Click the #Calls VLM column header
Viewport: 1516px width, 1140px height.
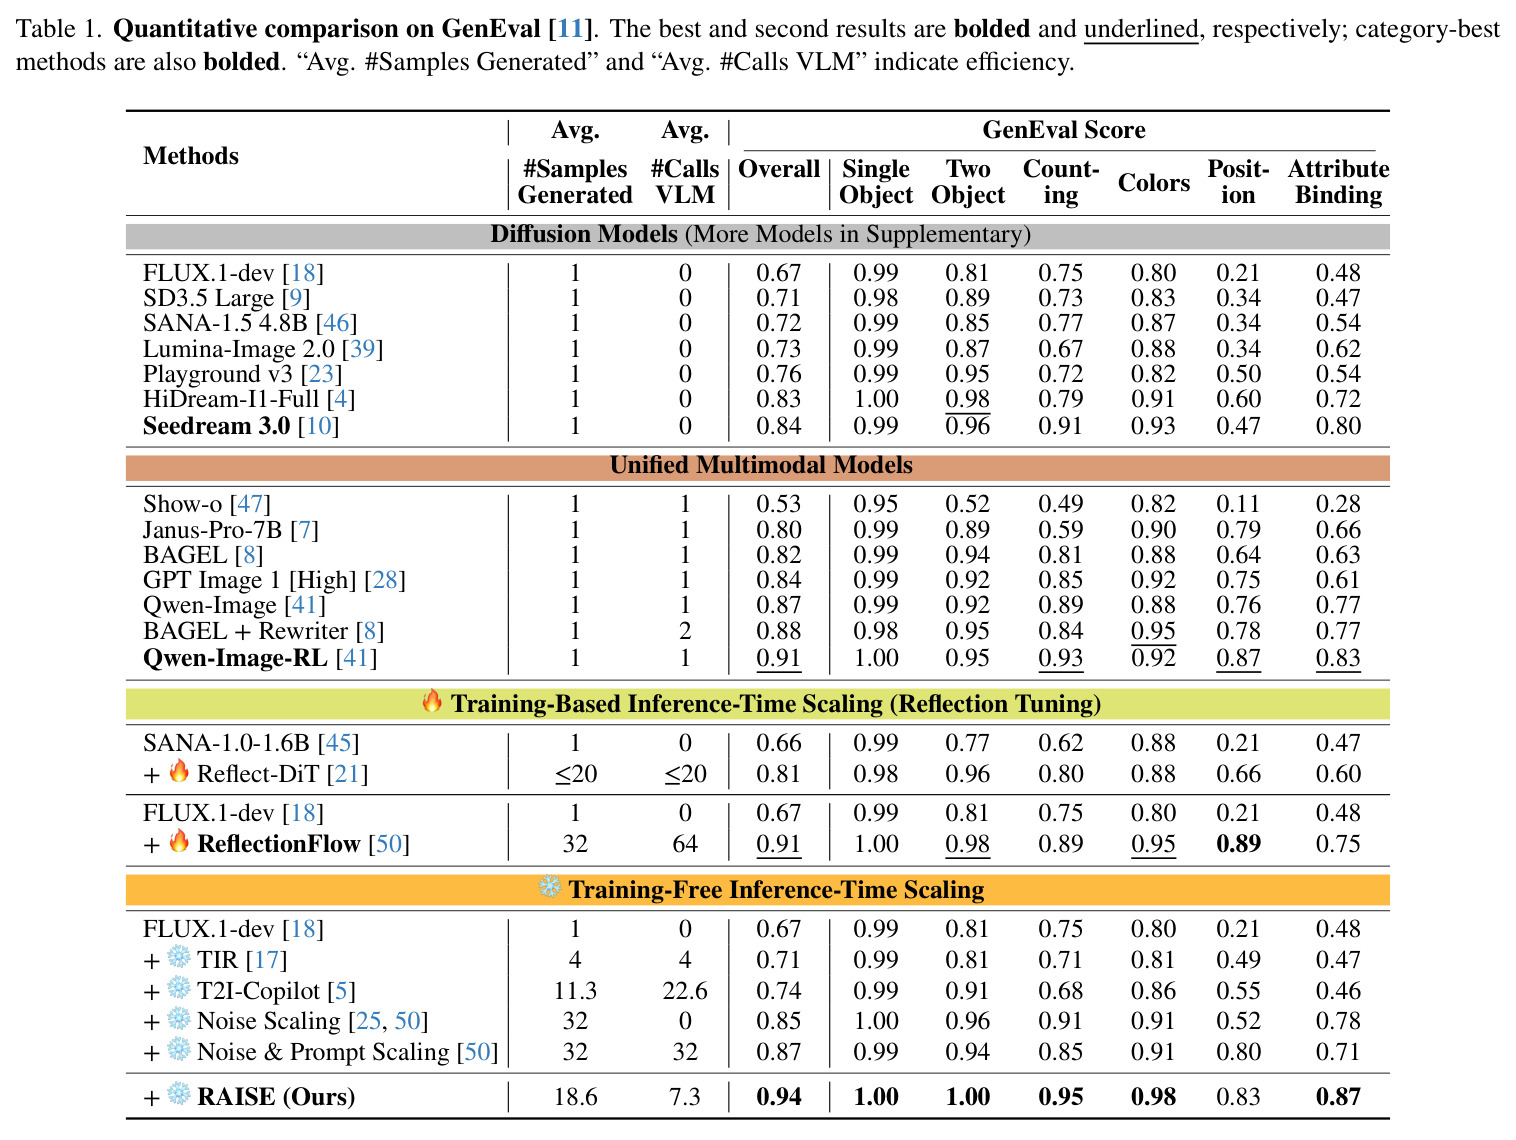pyautogui.click(x=685, y=182)
